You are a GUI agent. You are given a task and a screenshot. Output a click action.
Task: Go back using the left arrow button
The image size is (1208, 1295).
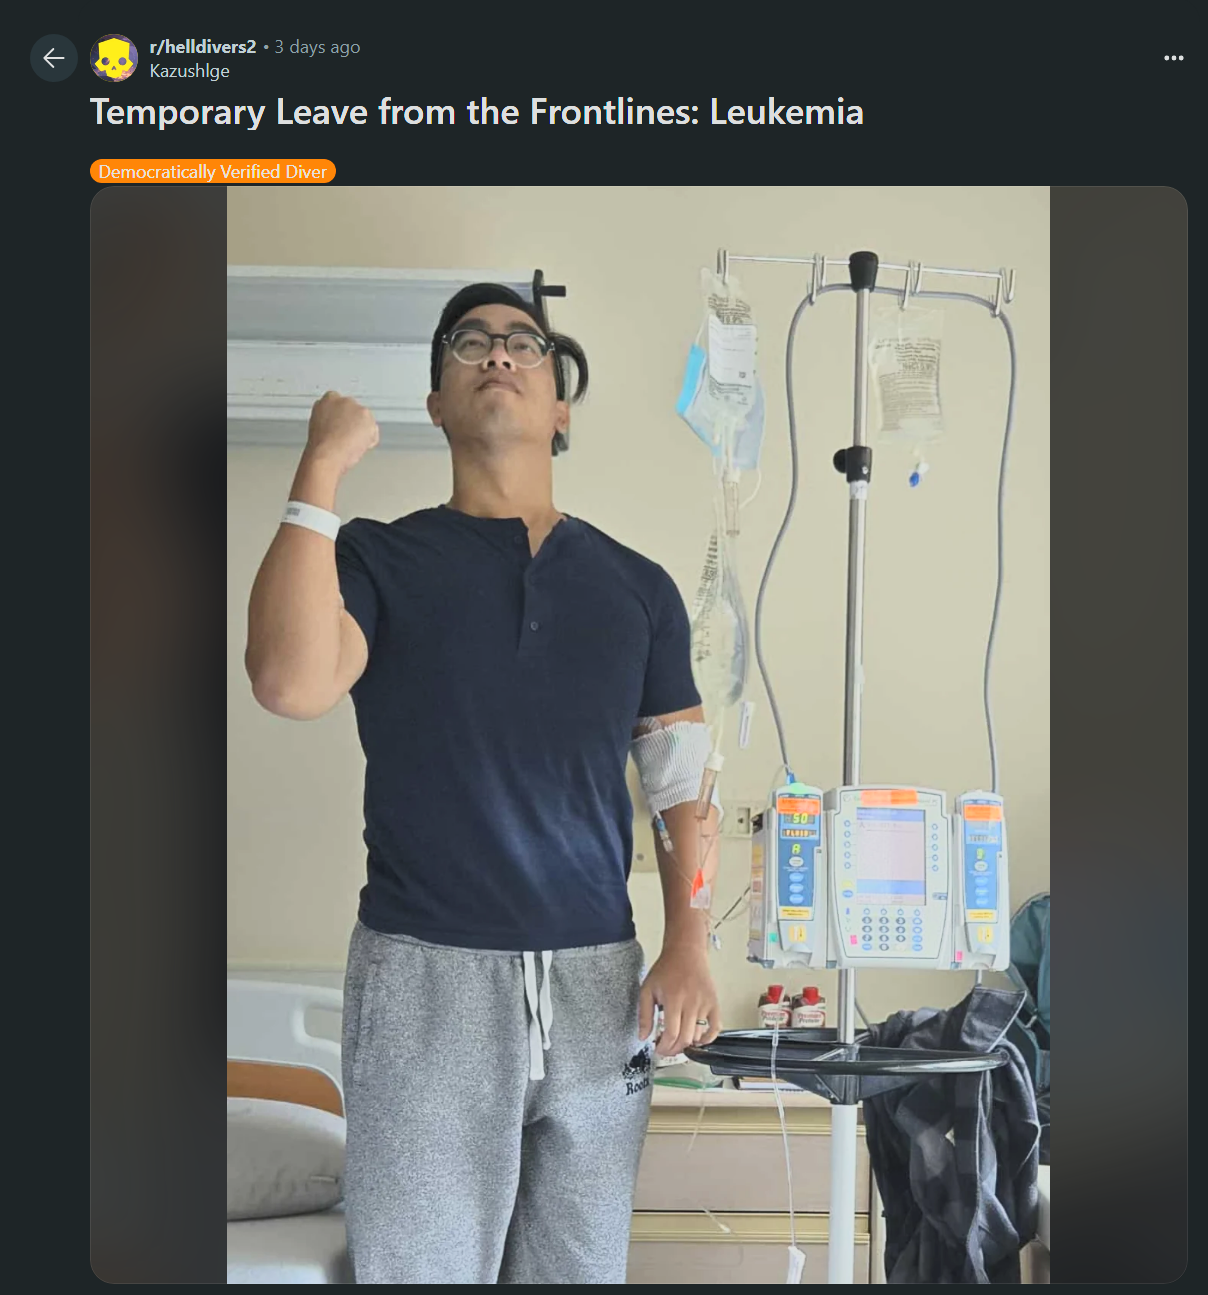coord(54,58)
